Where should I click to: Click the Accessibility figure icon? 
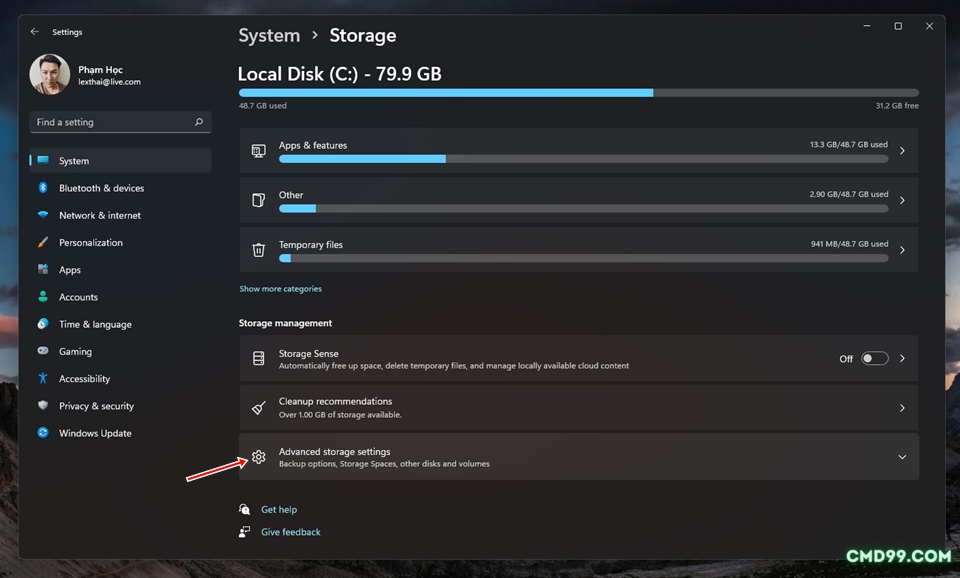[x=43, y=378]
